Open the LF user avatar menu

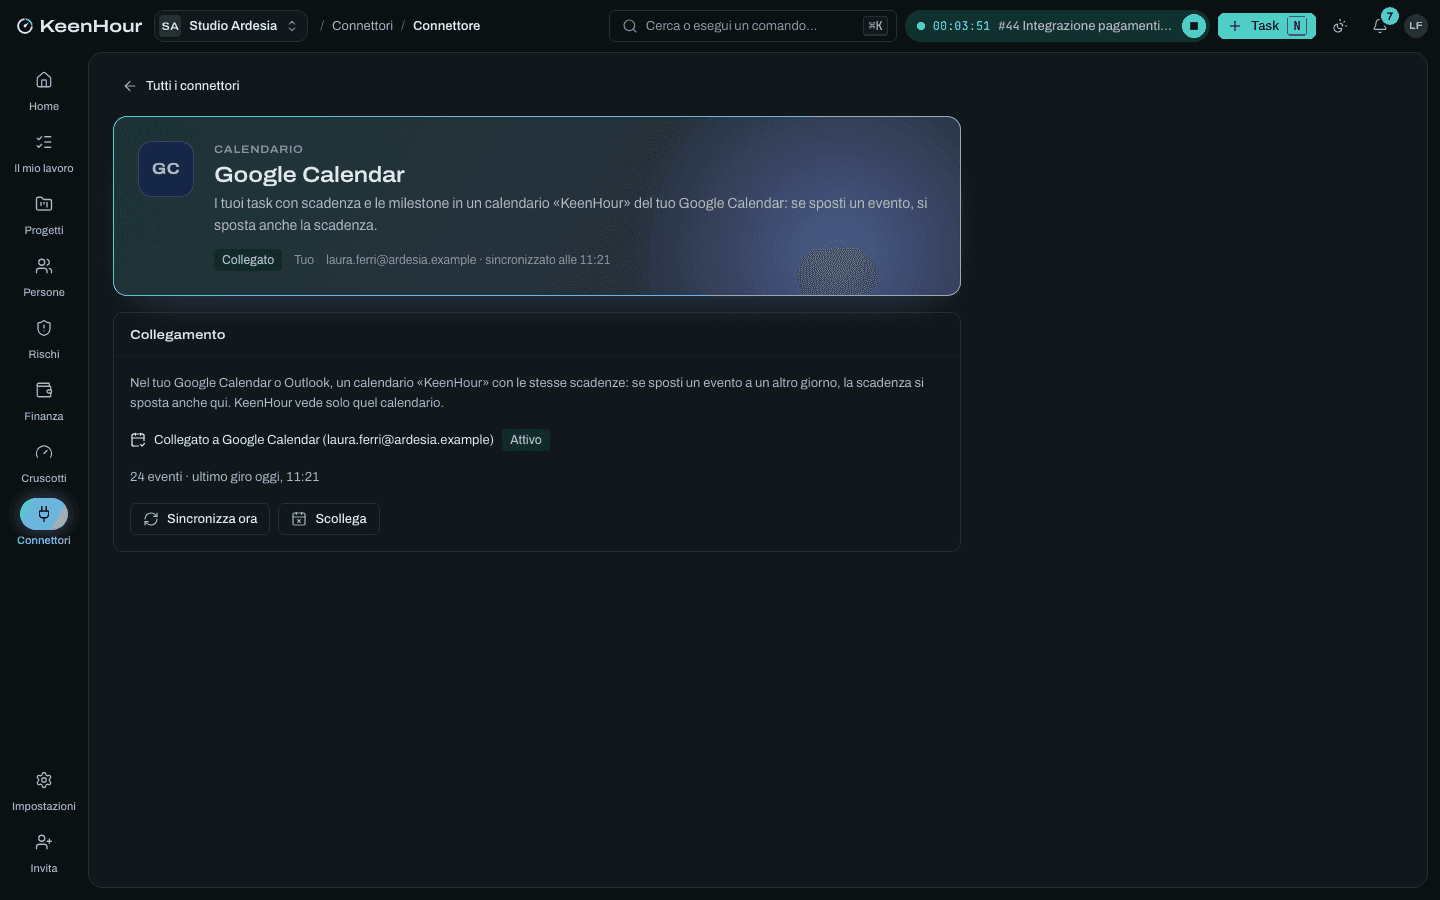[1416, 26]
